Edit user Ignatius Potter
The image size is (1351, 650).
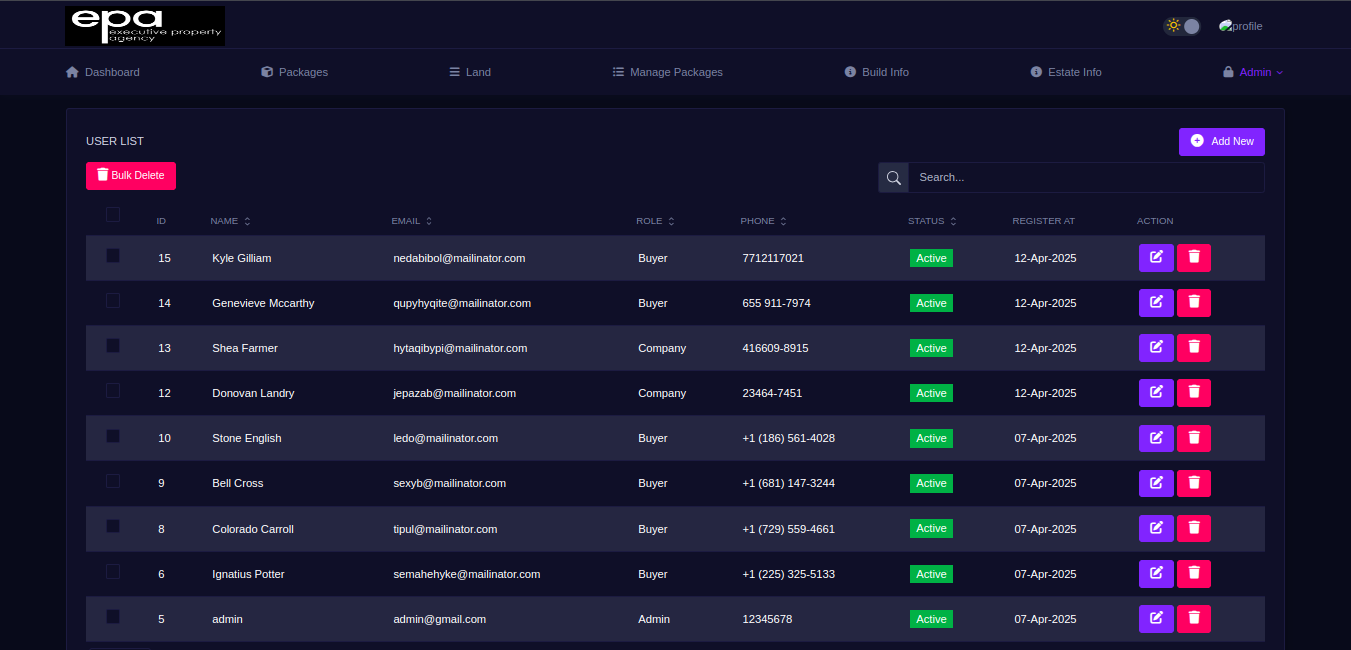[1156, 574]
